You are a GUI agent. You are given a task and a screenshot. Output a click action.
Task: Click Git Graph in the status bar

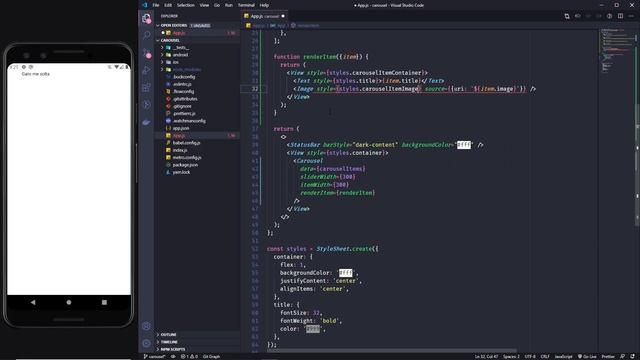211,356
